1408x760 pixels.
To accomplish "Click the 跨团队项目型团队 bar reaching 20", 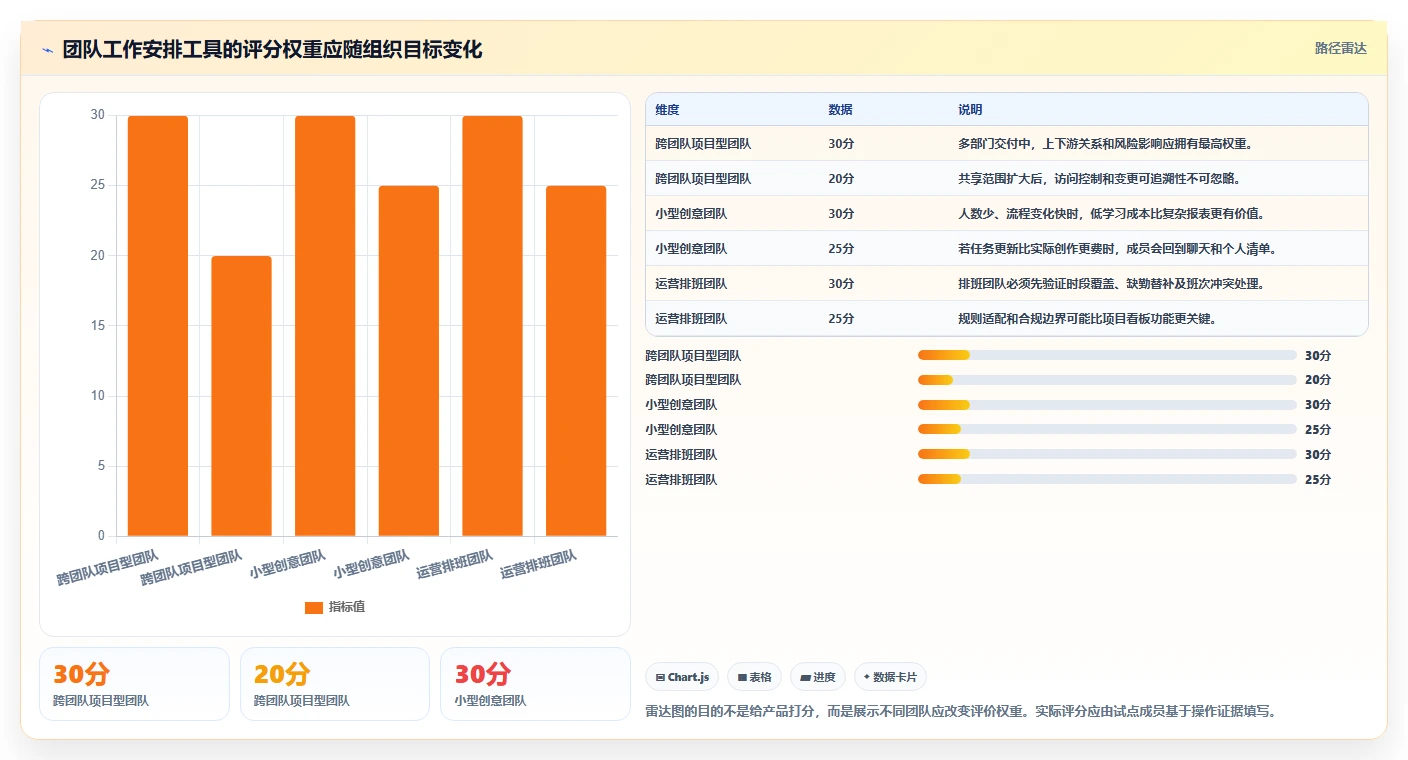I will [x=241, y=396].
